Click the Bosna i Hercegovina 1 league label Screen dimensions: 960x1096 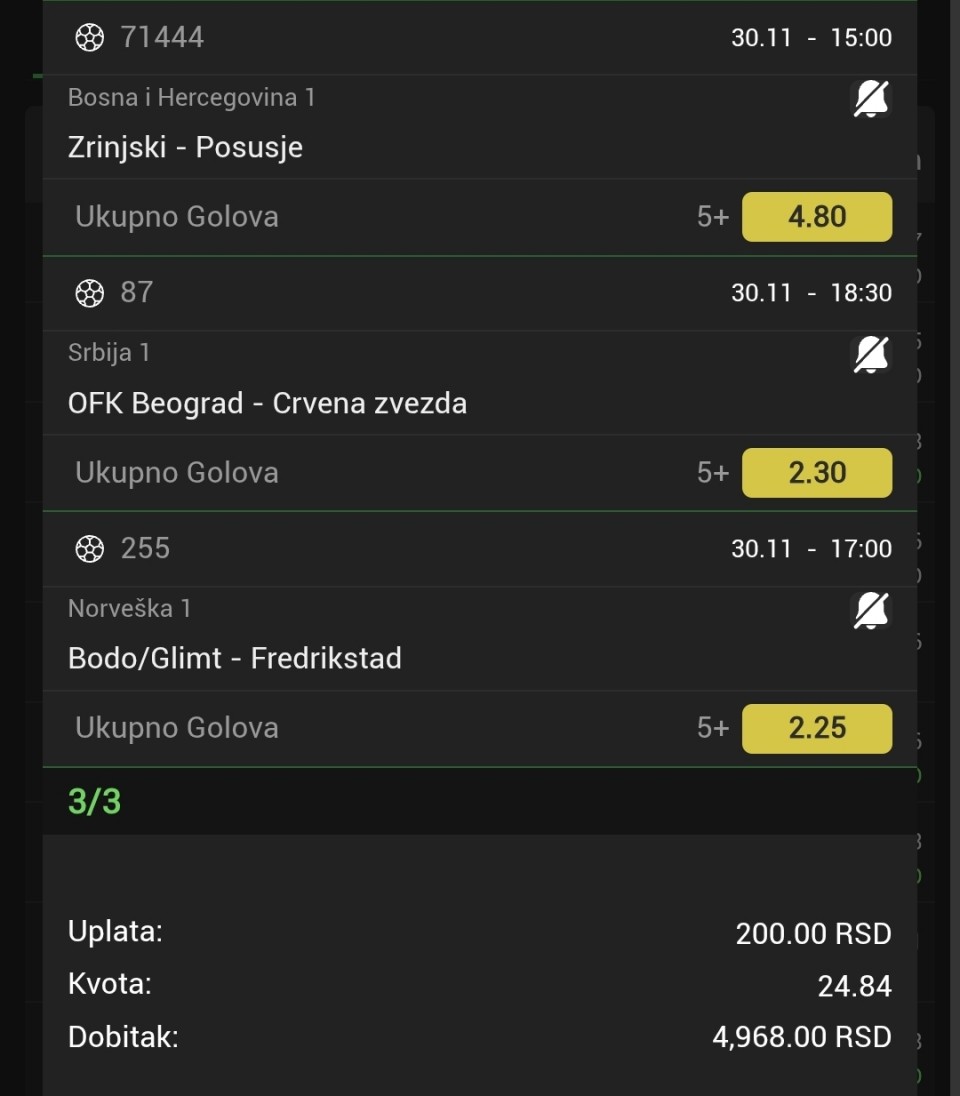(x=191, y=97)
